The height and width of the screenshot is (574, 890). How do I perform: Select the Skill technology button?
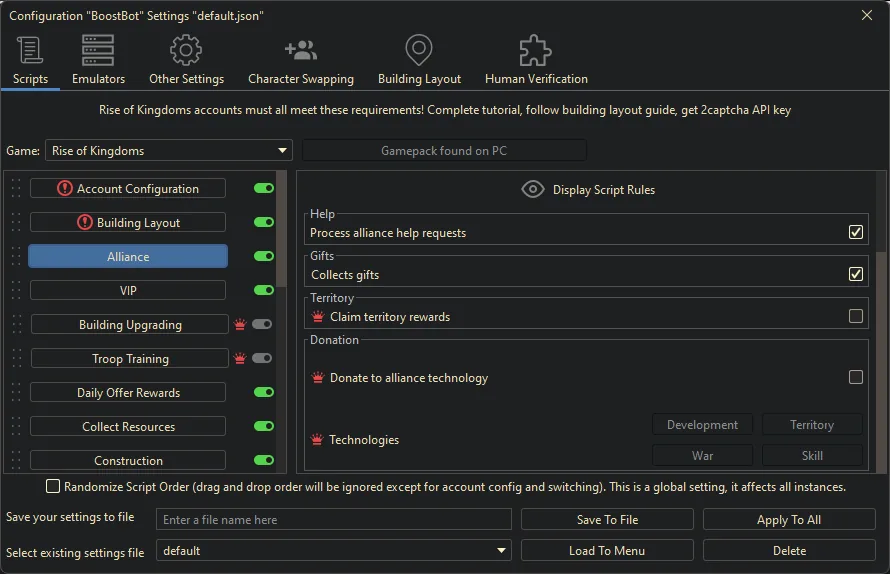coord(812,455)
